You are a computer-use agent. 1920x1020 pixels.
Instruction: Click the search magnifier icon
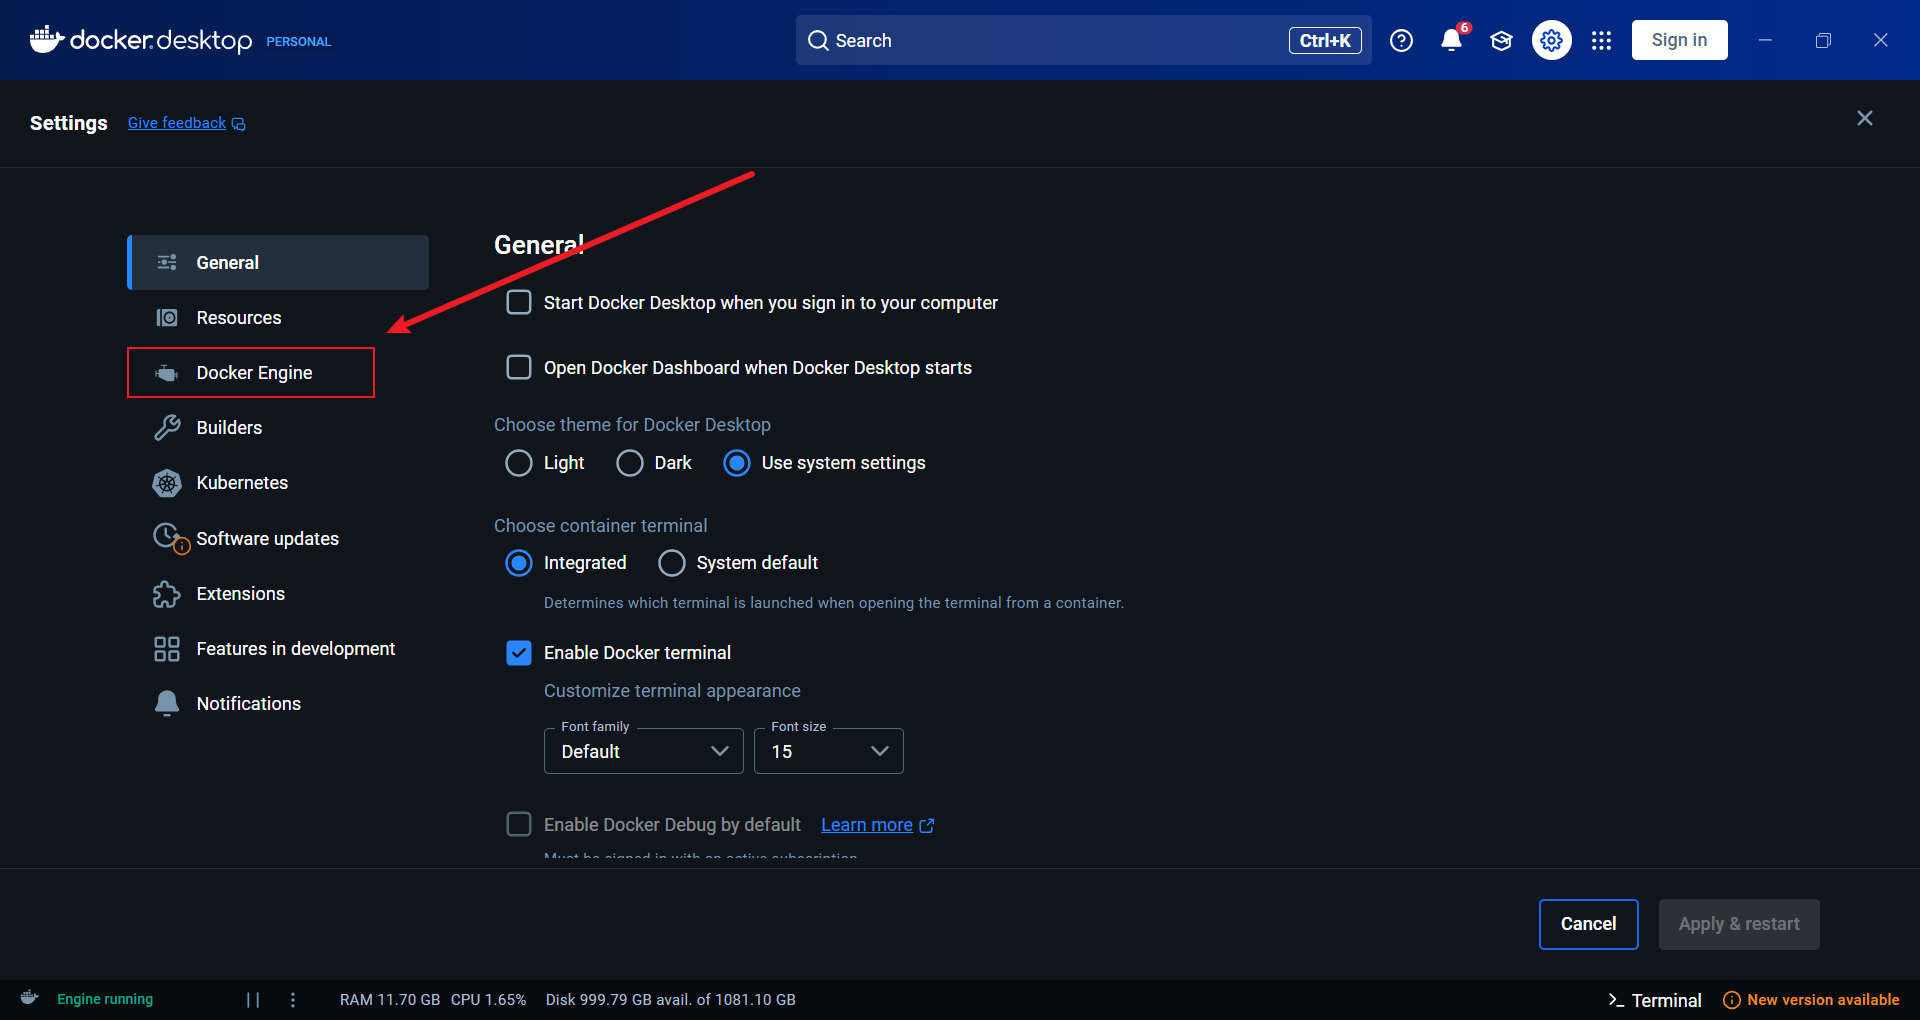[818, 40]
